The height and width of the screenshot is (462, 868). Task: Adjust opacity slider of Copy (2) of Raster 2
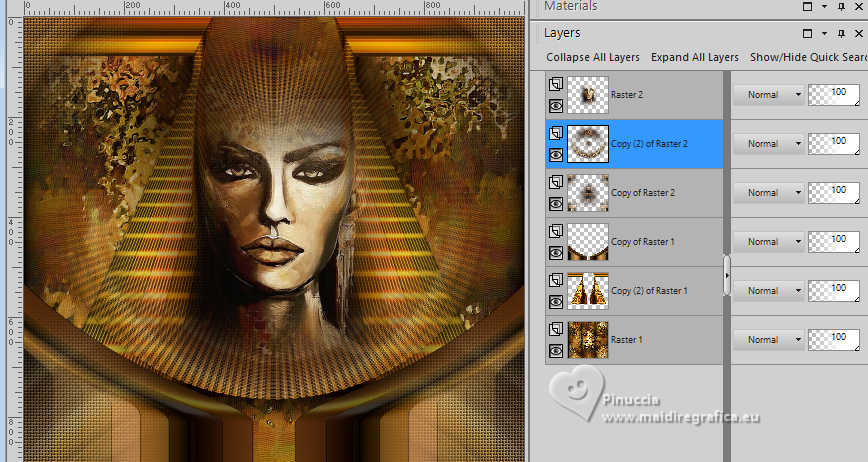click(x=834, y=144)
